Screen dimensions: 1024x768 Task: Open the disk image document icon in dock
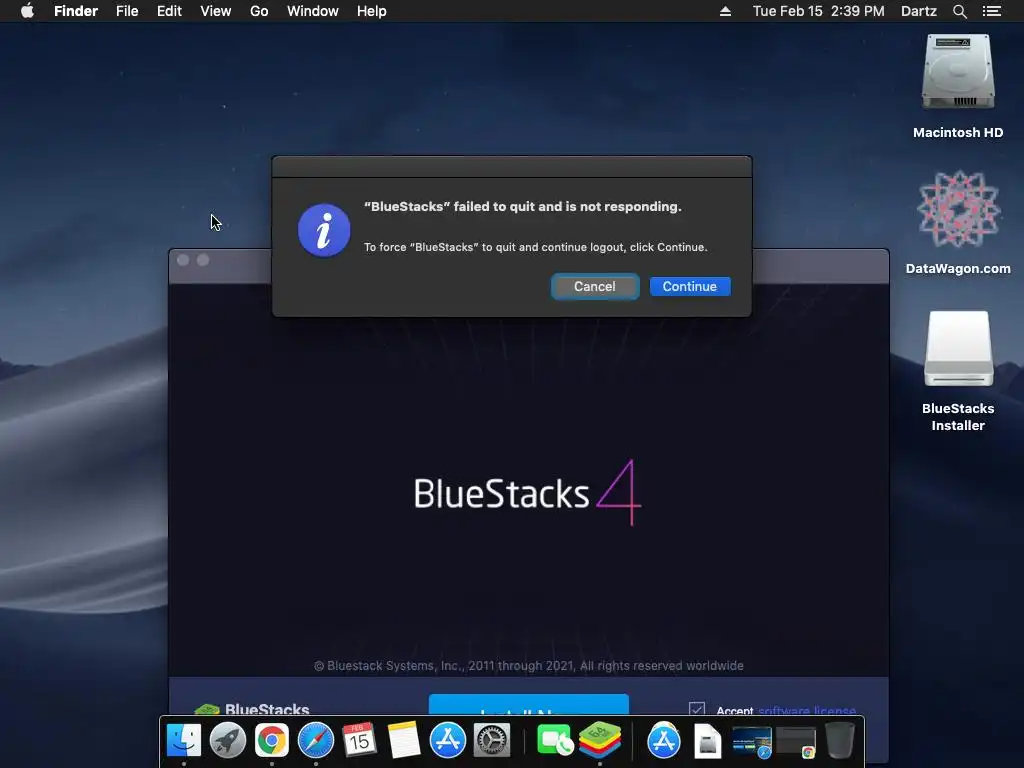pos(707,741)
